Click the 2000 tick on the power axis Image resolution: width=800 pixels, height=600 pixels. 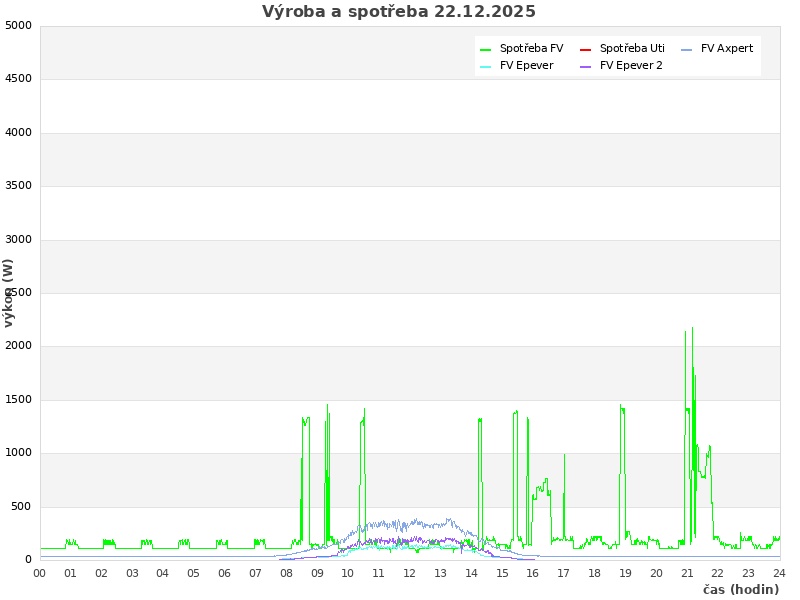pos(18,346)
